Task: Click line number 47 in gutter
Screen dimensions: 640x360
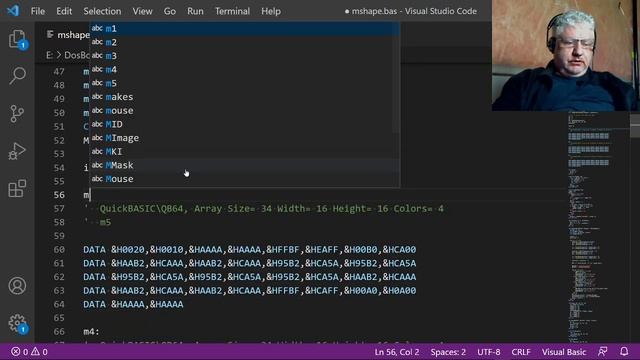Action: click(x=59, y=71)
